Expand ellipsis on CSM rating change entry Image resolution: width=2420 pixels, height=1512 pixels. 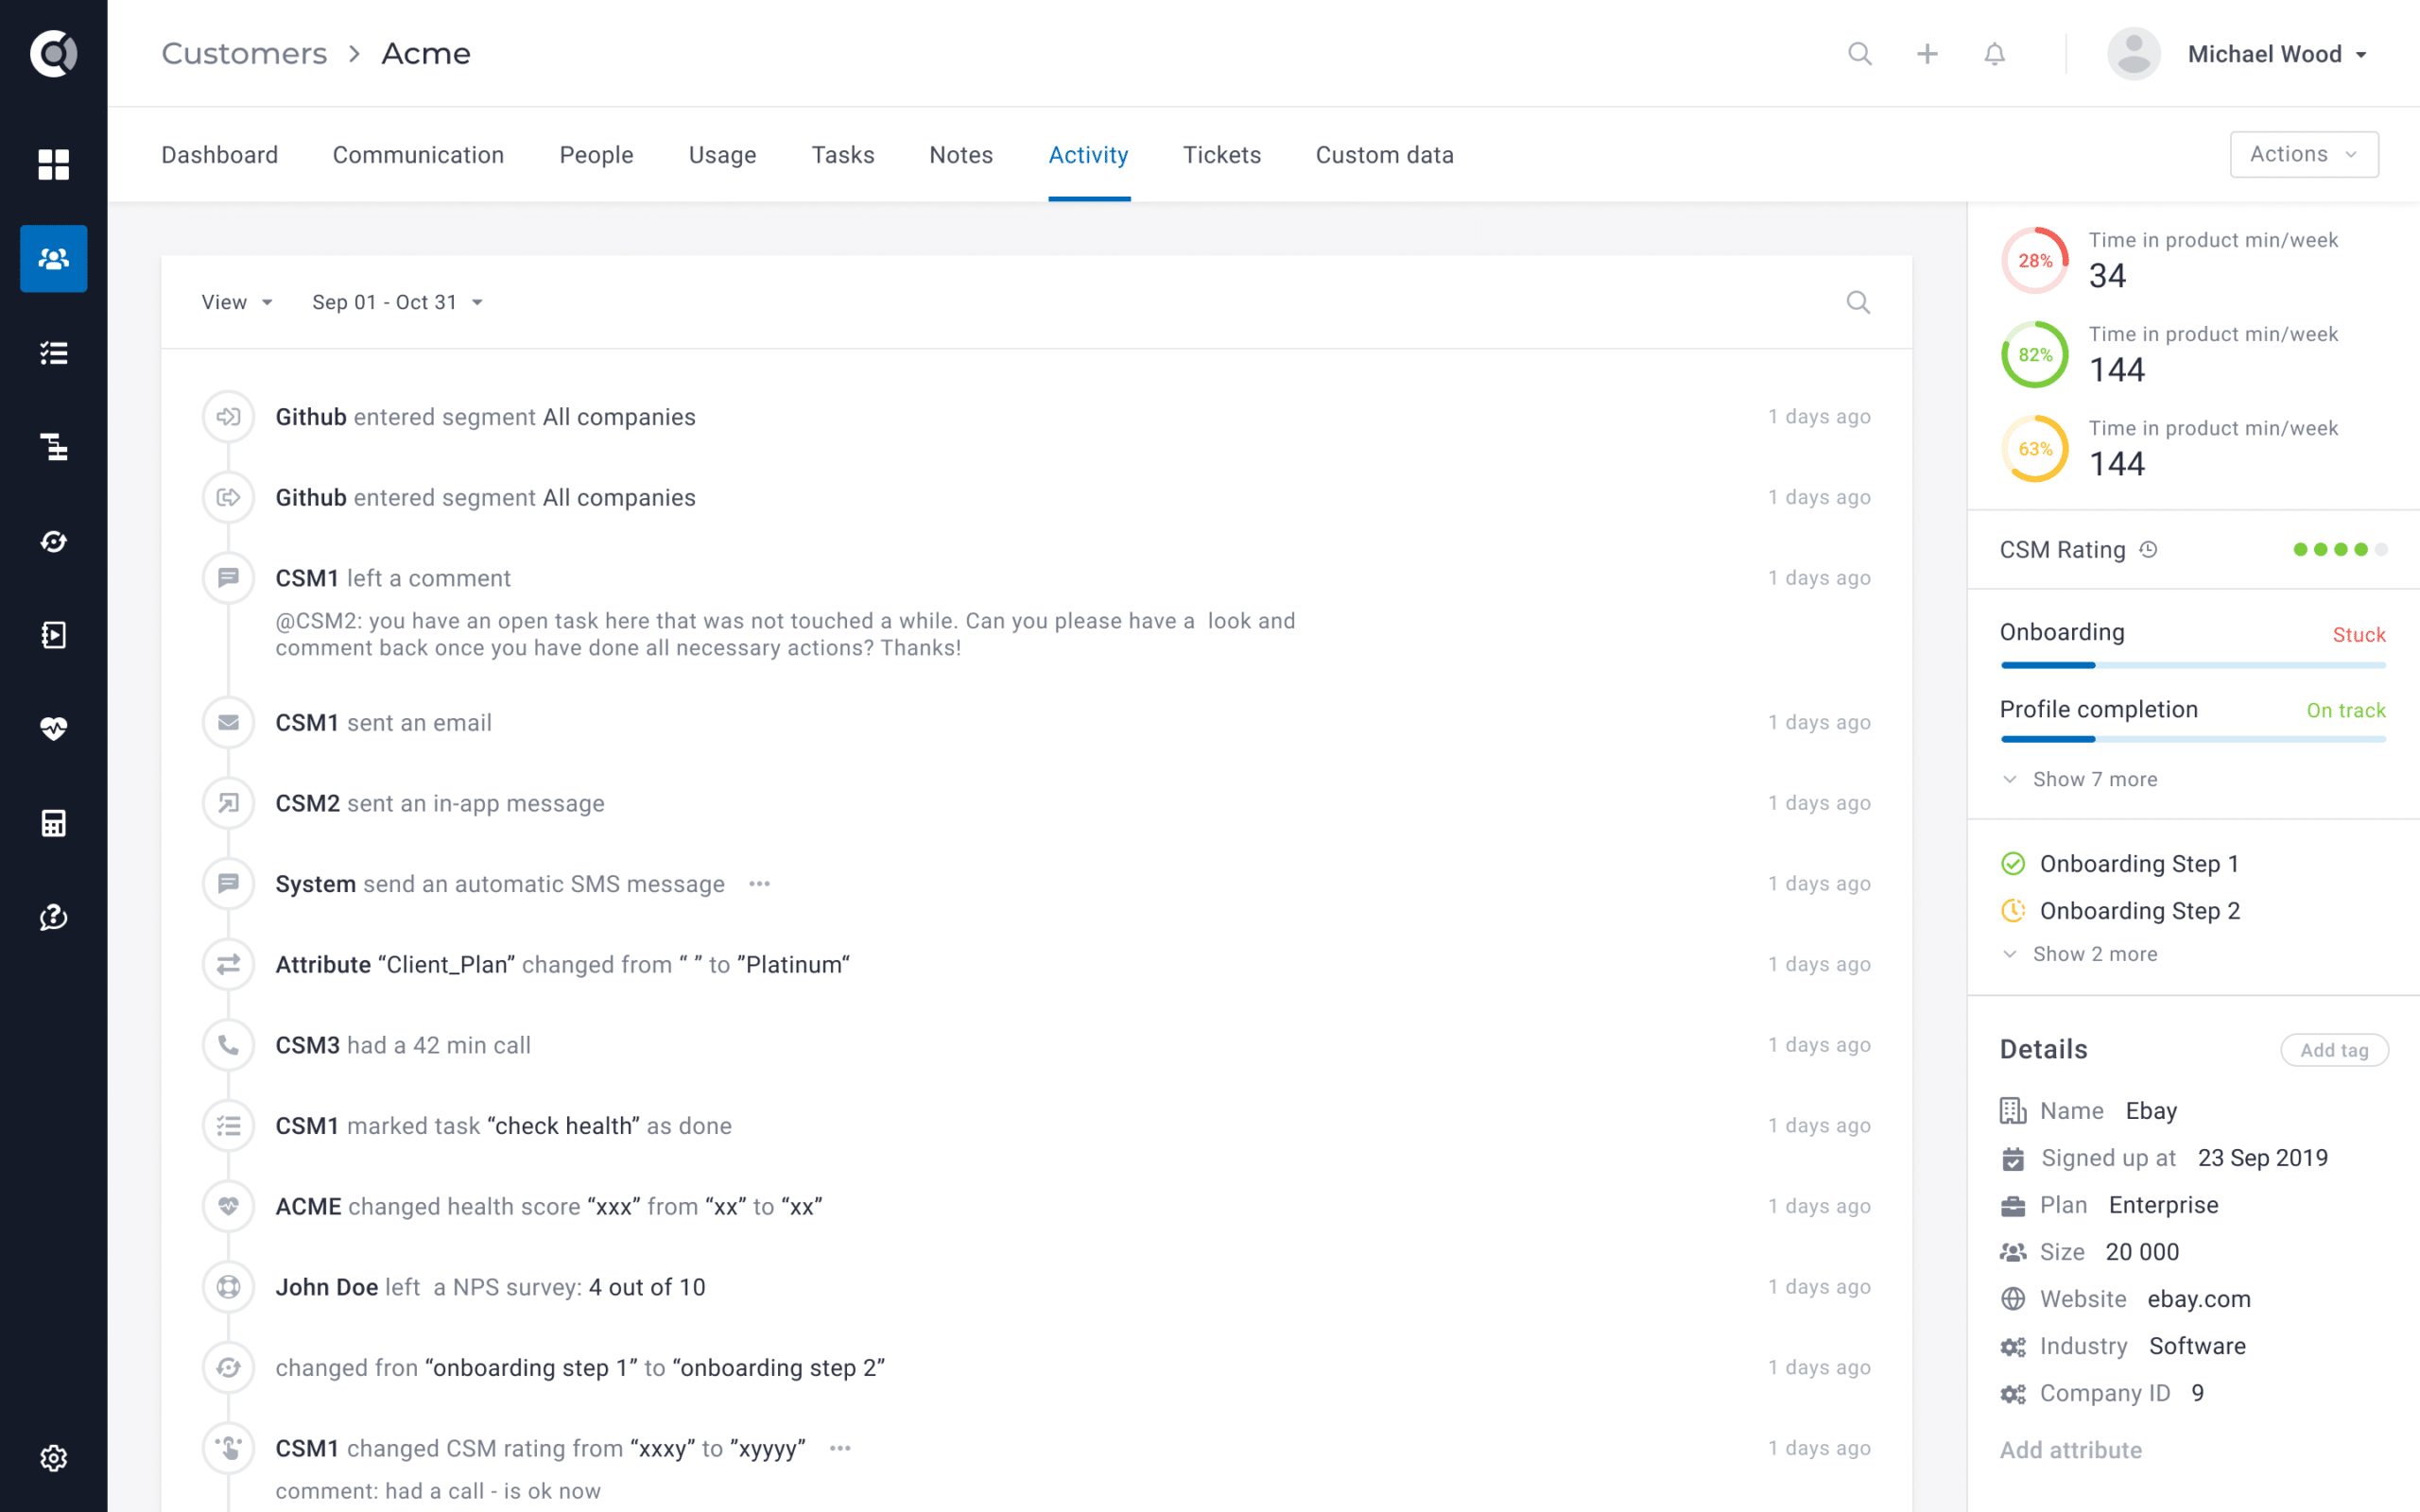[x=840, y=1448]
